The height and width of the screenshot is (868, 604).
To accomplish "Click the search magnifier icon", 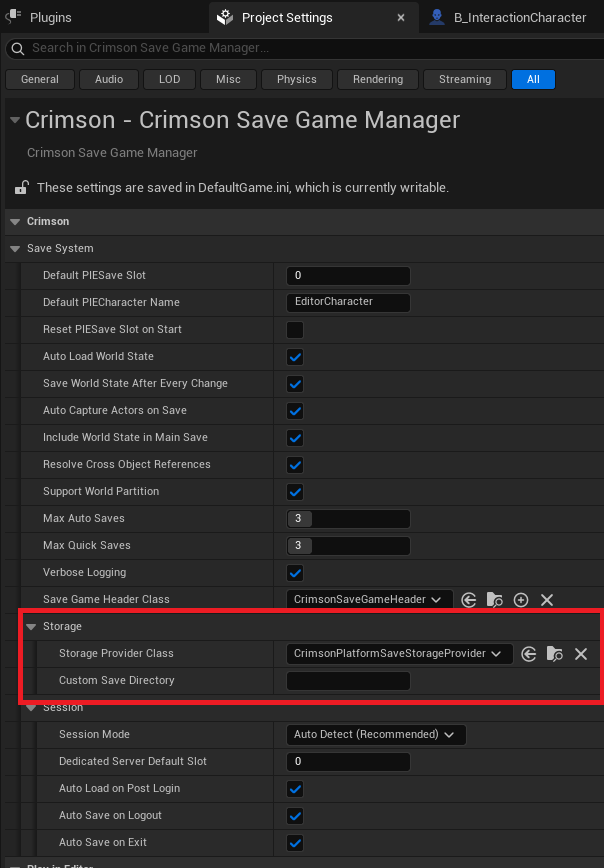I will [18, 49].
